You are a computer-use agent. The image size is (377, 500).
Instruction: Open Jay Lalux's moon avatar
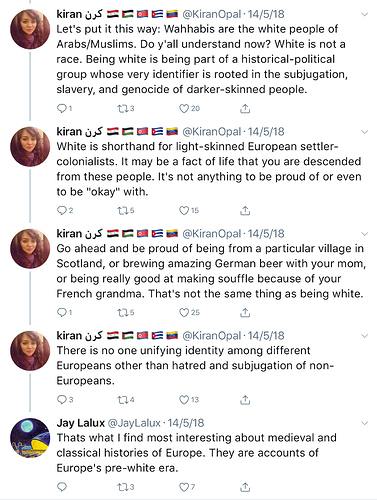30,438
